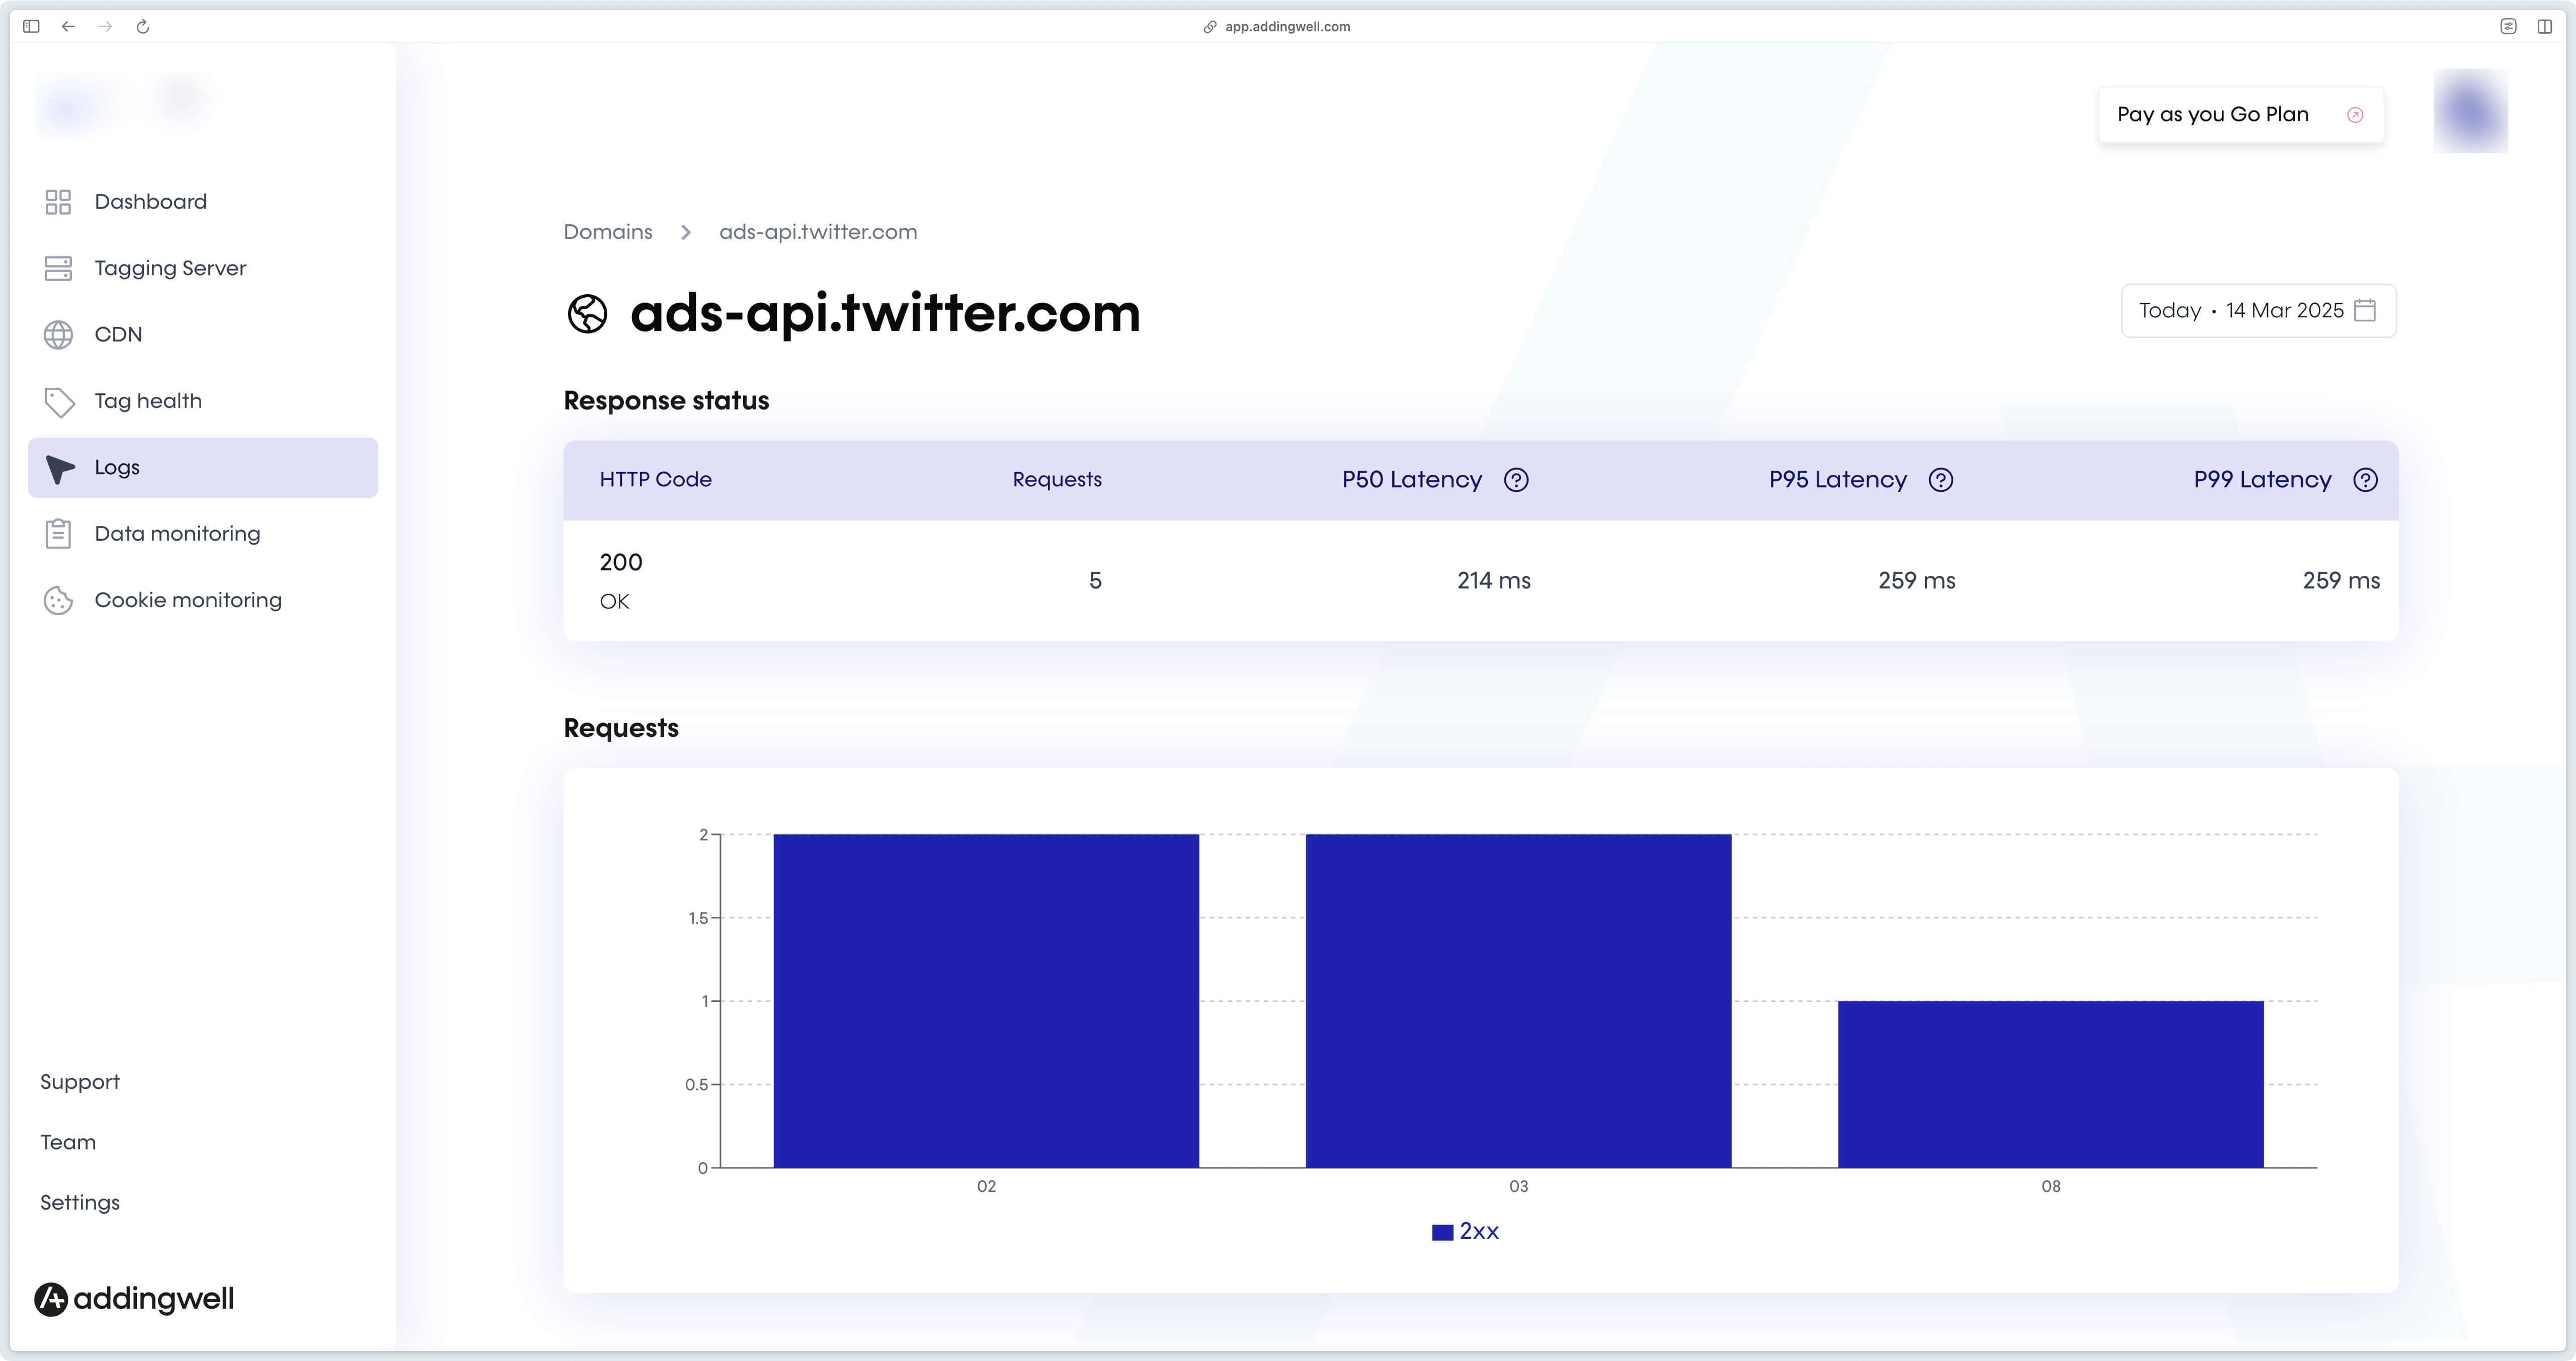
Task: Click the Tag health tag icon
Action: (59, 402)
